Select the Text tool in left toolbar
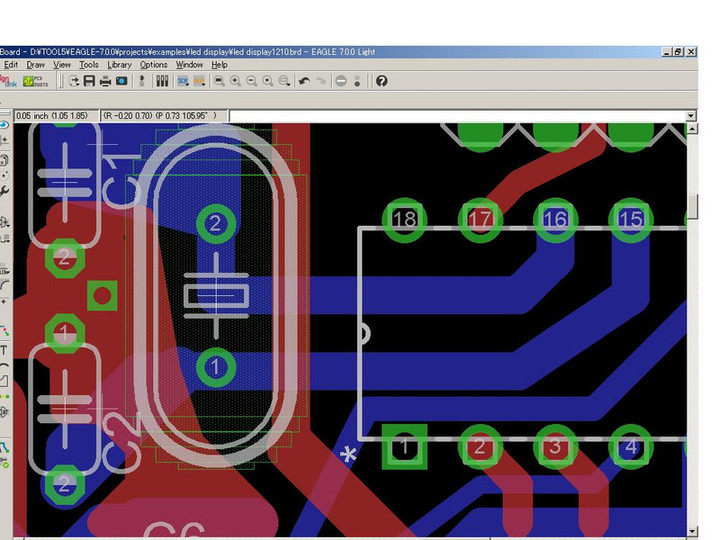The height and width of the screenshot is (540, 720). (x=4, y=350)
